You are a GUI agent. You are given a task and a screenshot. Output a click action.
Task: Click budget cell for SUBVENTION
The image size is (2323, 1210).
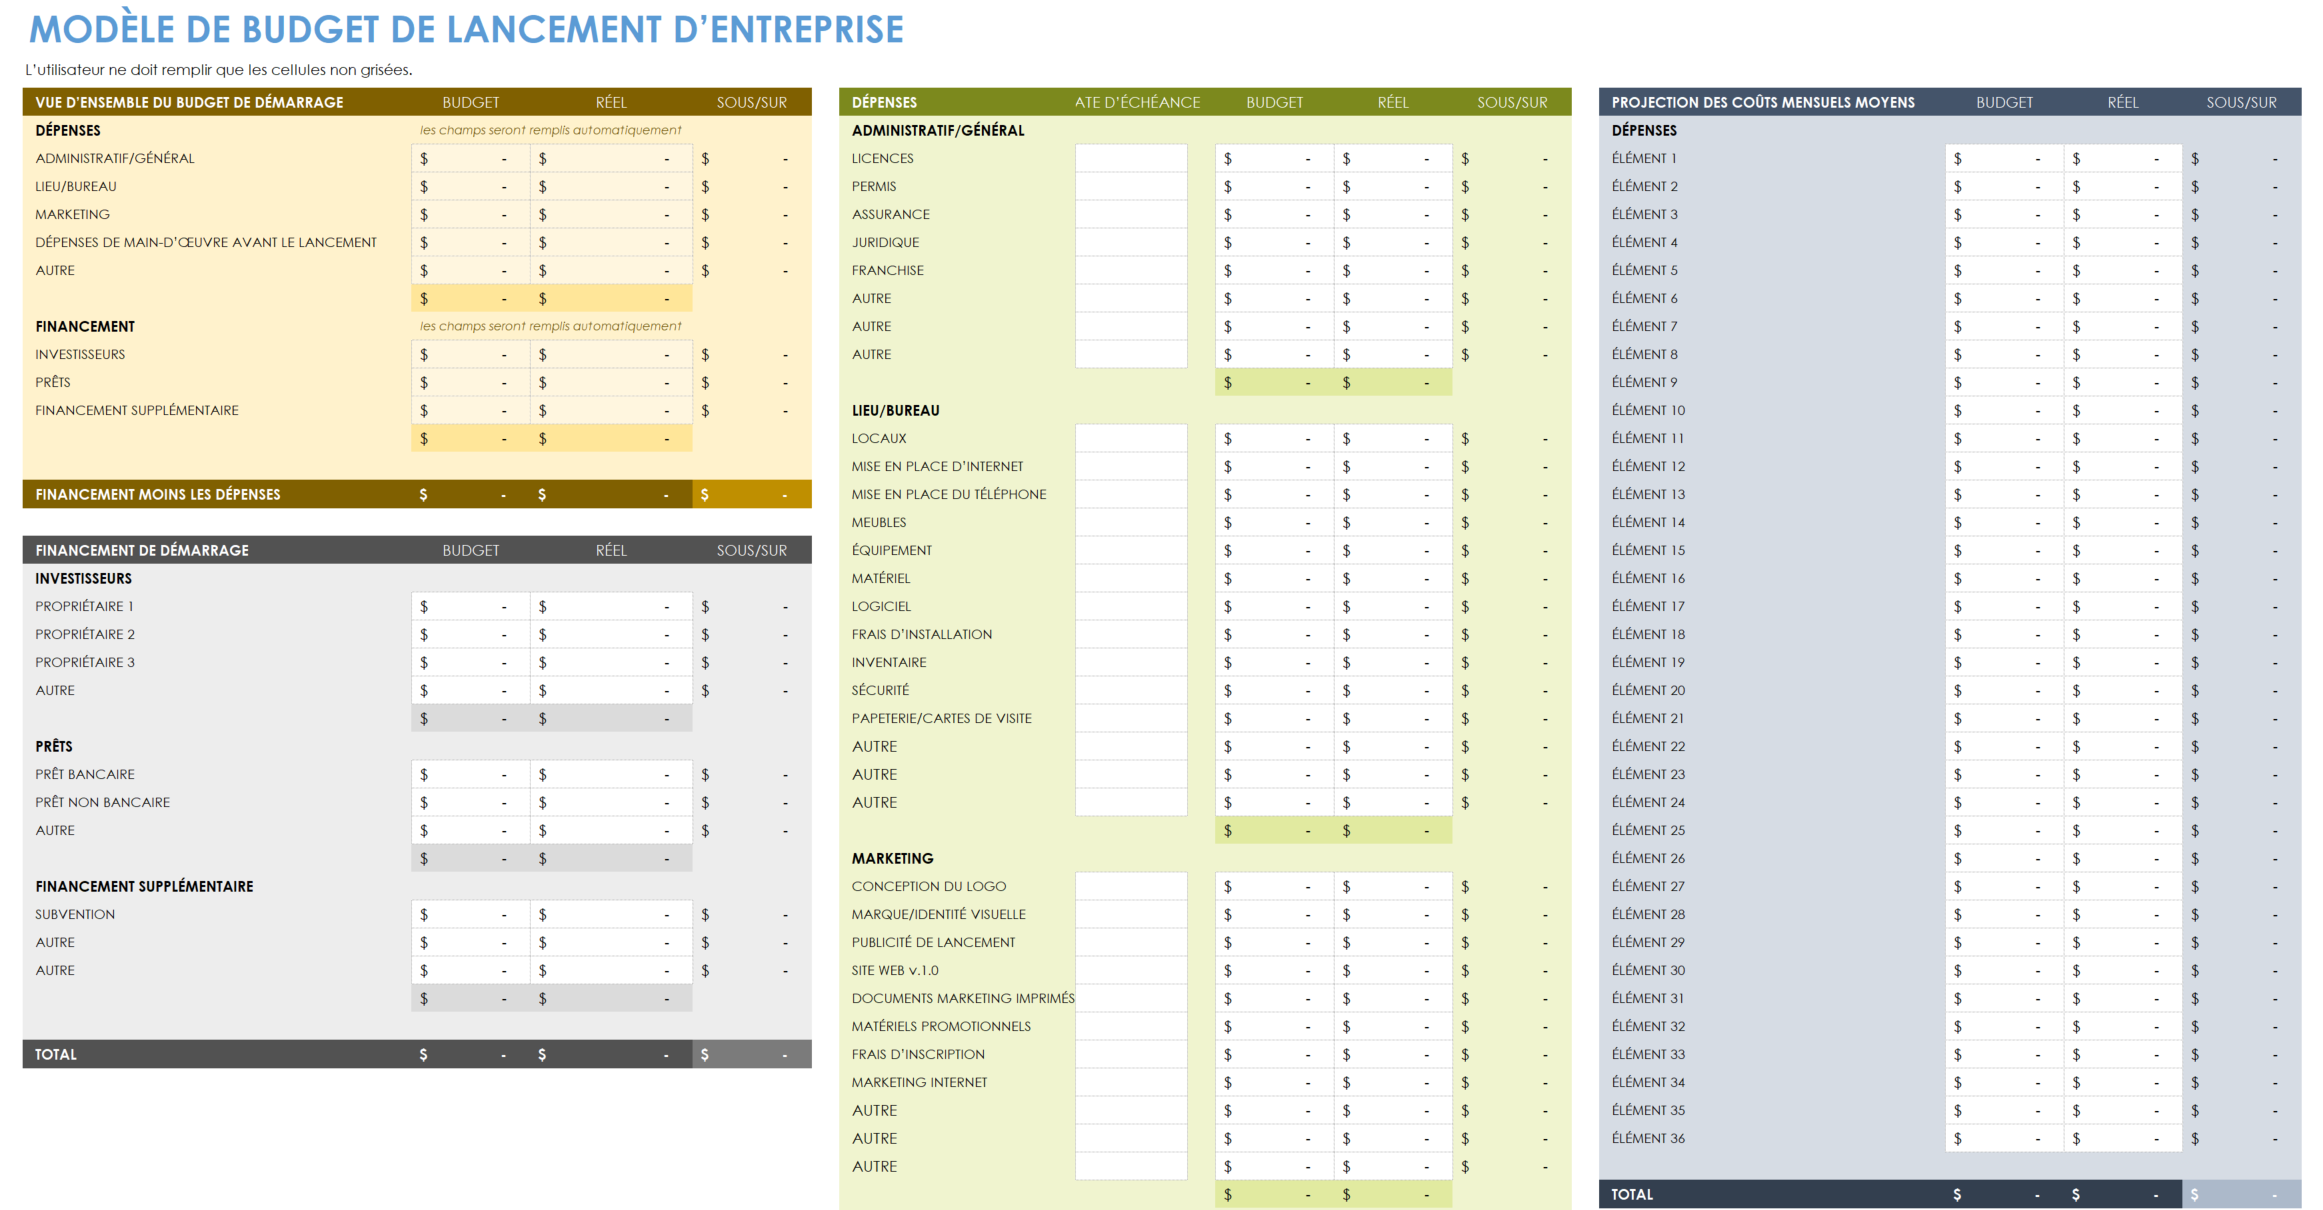click(x=470, y=914)
